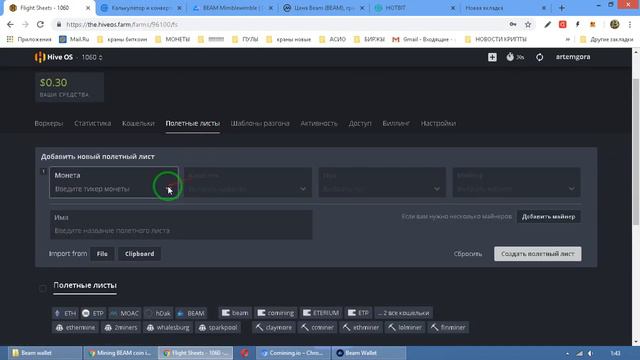Filter by the ethminer miner tag
The height and width of the screenshot is (360, 640).
pos(361,328)
